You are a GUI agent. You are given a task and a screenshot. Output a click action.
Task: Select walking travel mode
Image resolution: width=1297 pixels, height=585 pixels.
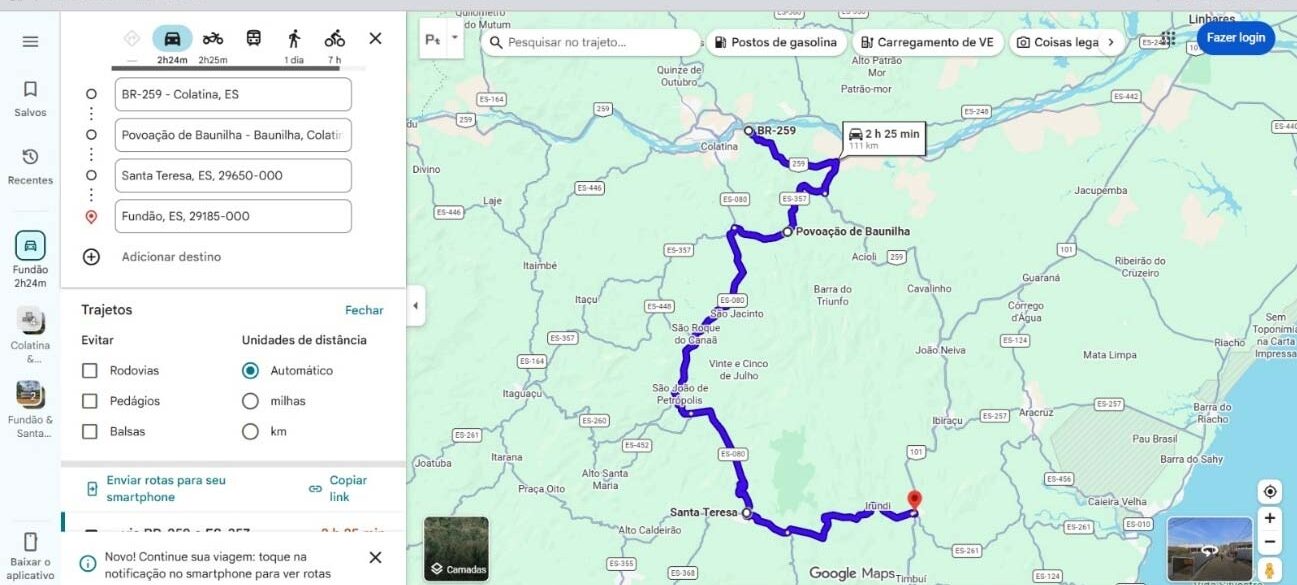[x=294, y=39]
